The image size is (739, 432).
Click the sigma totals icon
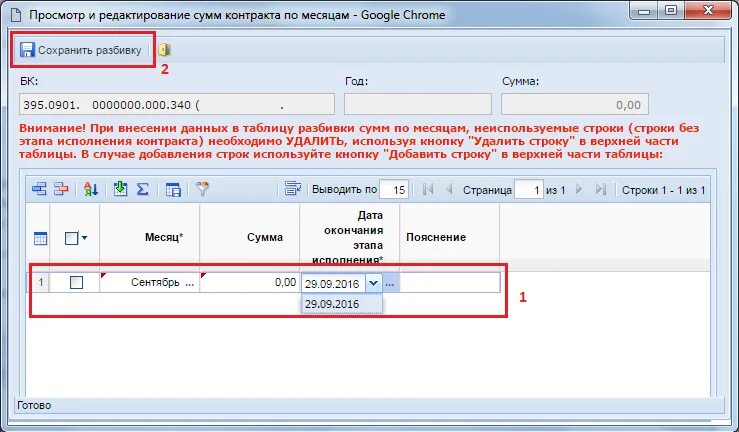142,189
